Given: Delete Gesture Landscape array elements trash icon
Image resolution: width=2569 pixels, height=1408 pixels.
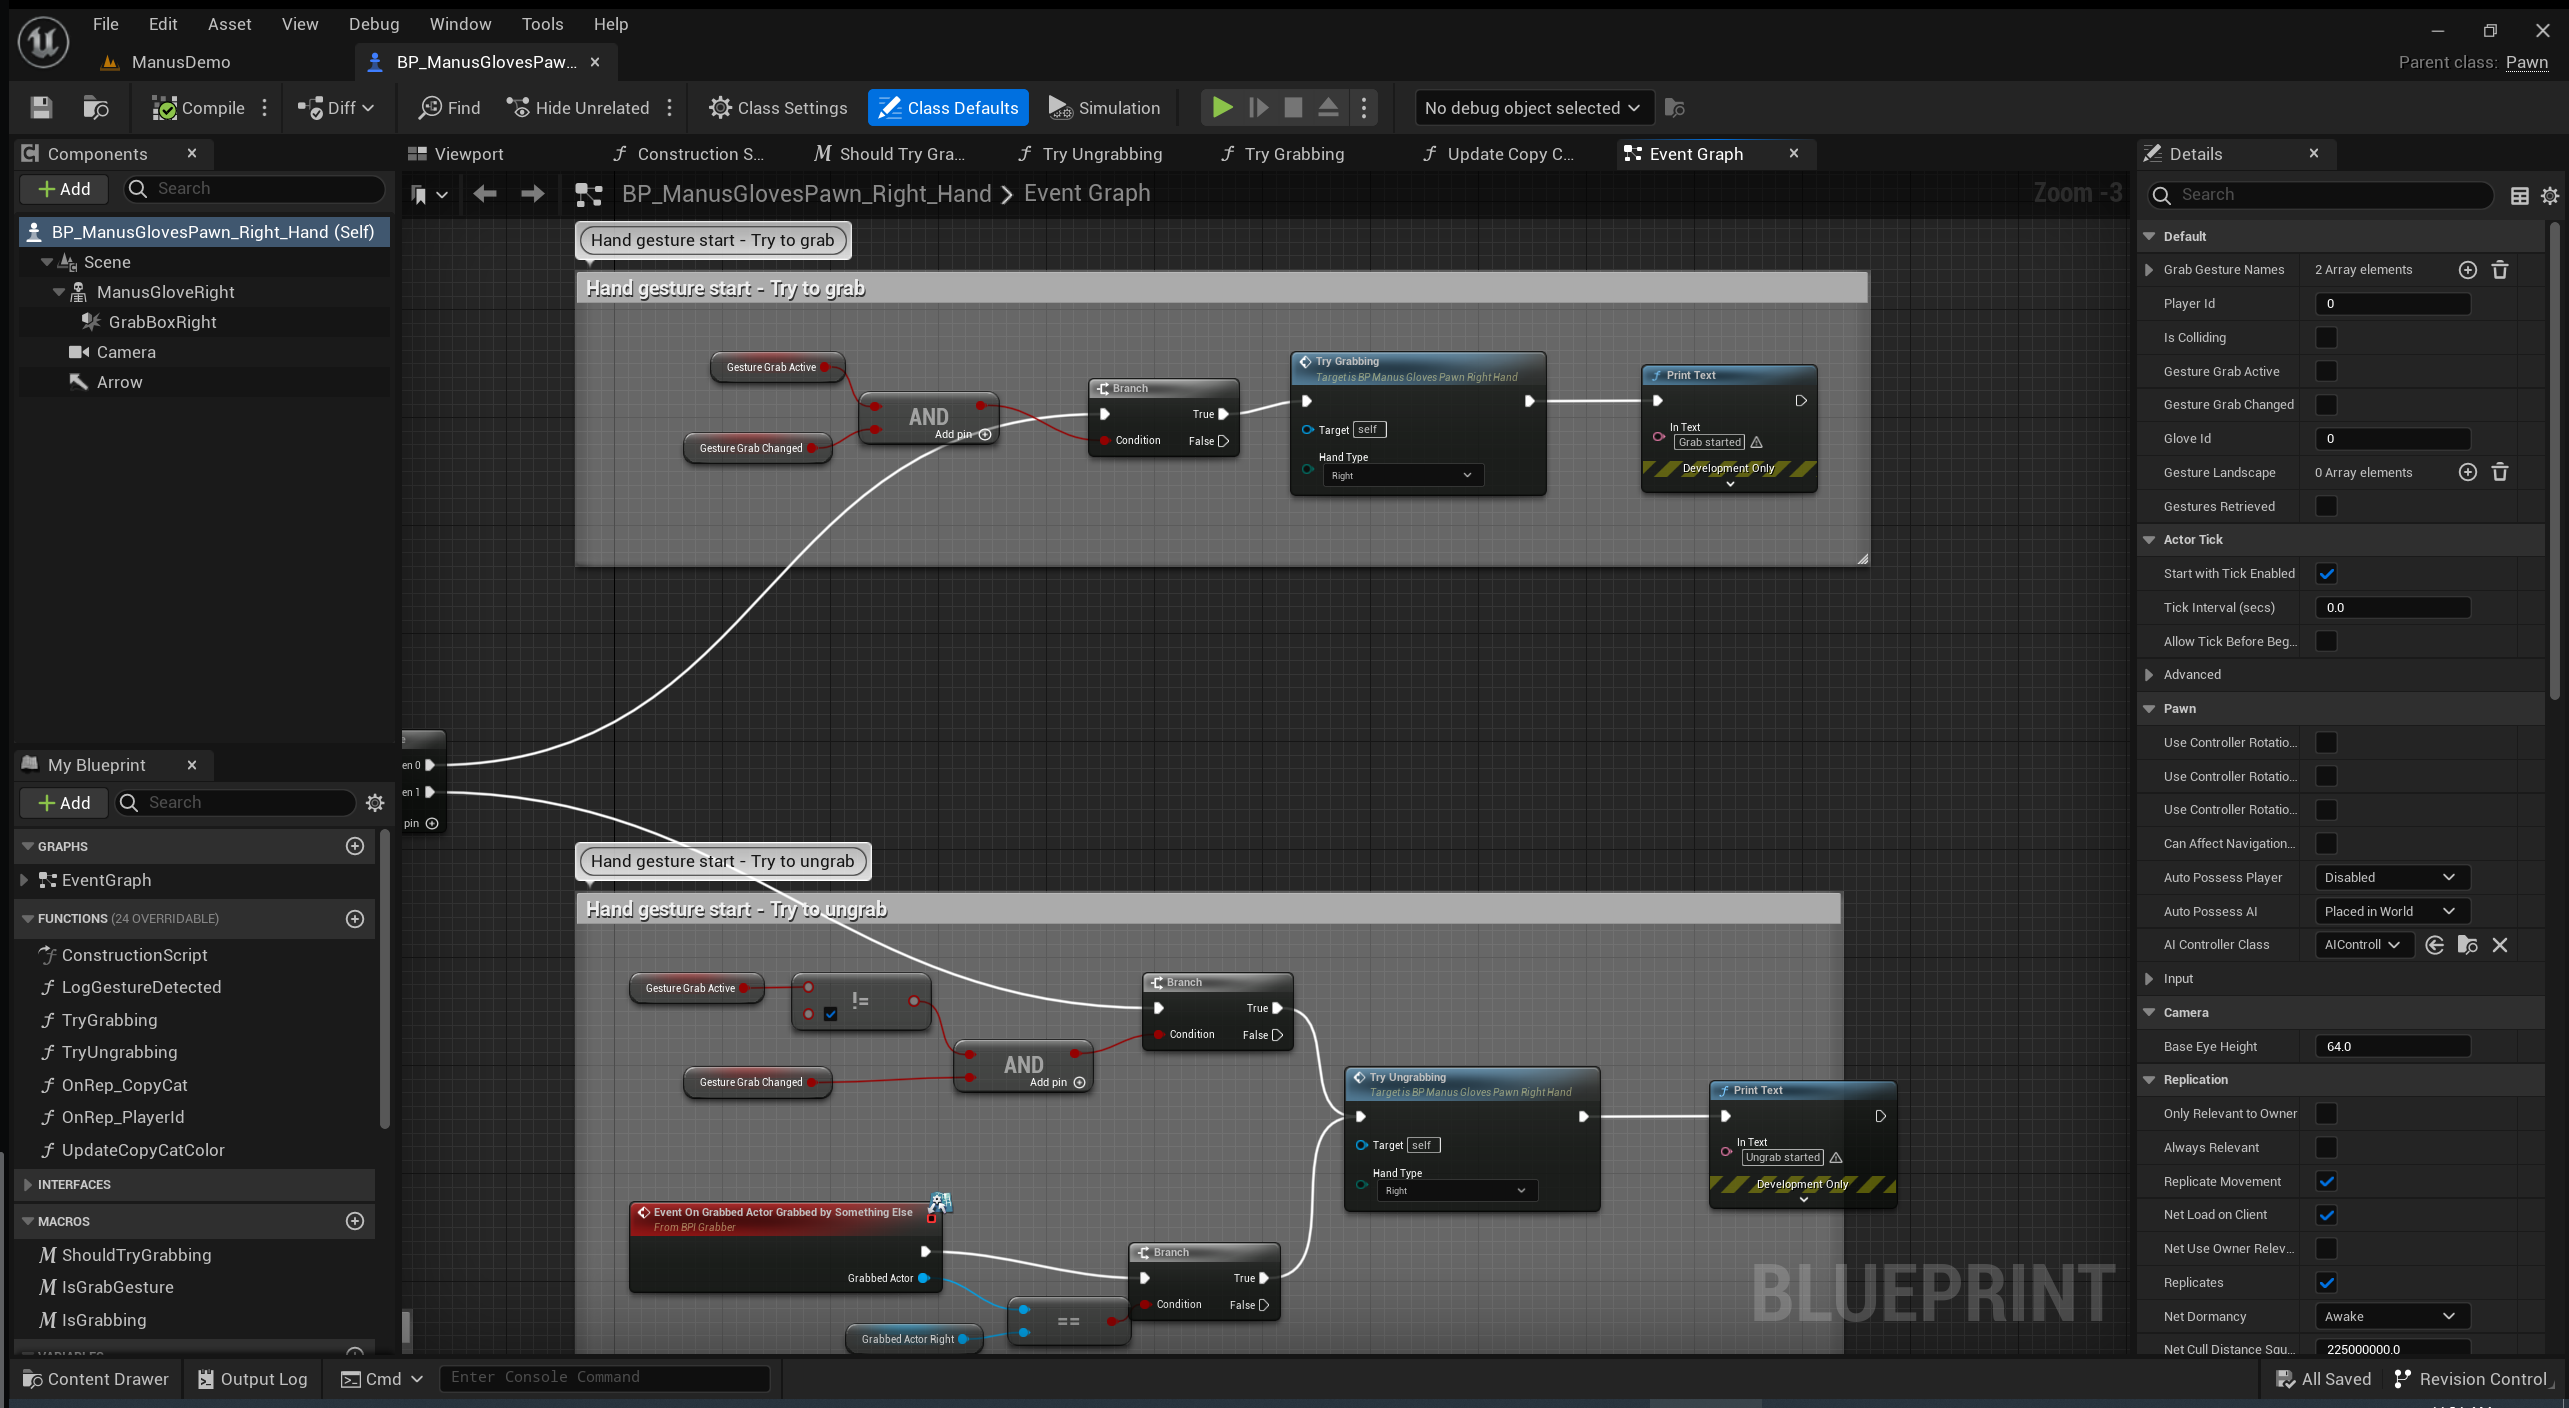Looking at the screenshot, I should (x=2499, y=472).
